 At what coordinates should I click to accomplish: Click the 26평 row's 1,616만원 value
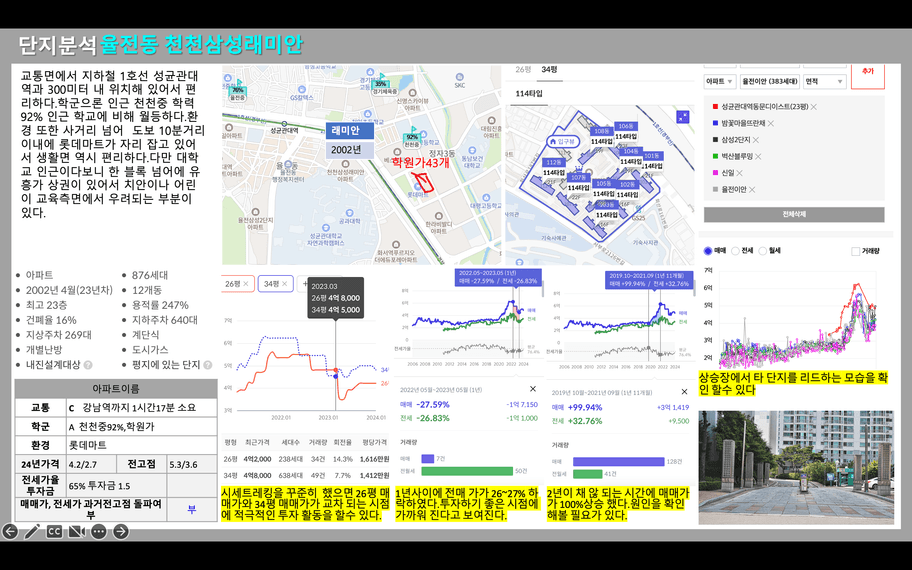[374, 459]
